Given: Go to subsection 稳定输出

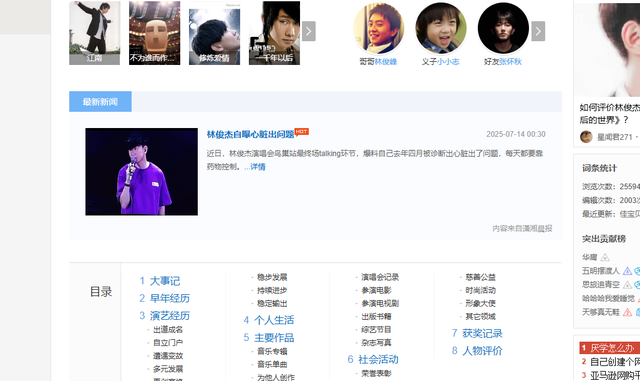Looking at the screenshot, I should click(x=272, y=303).
